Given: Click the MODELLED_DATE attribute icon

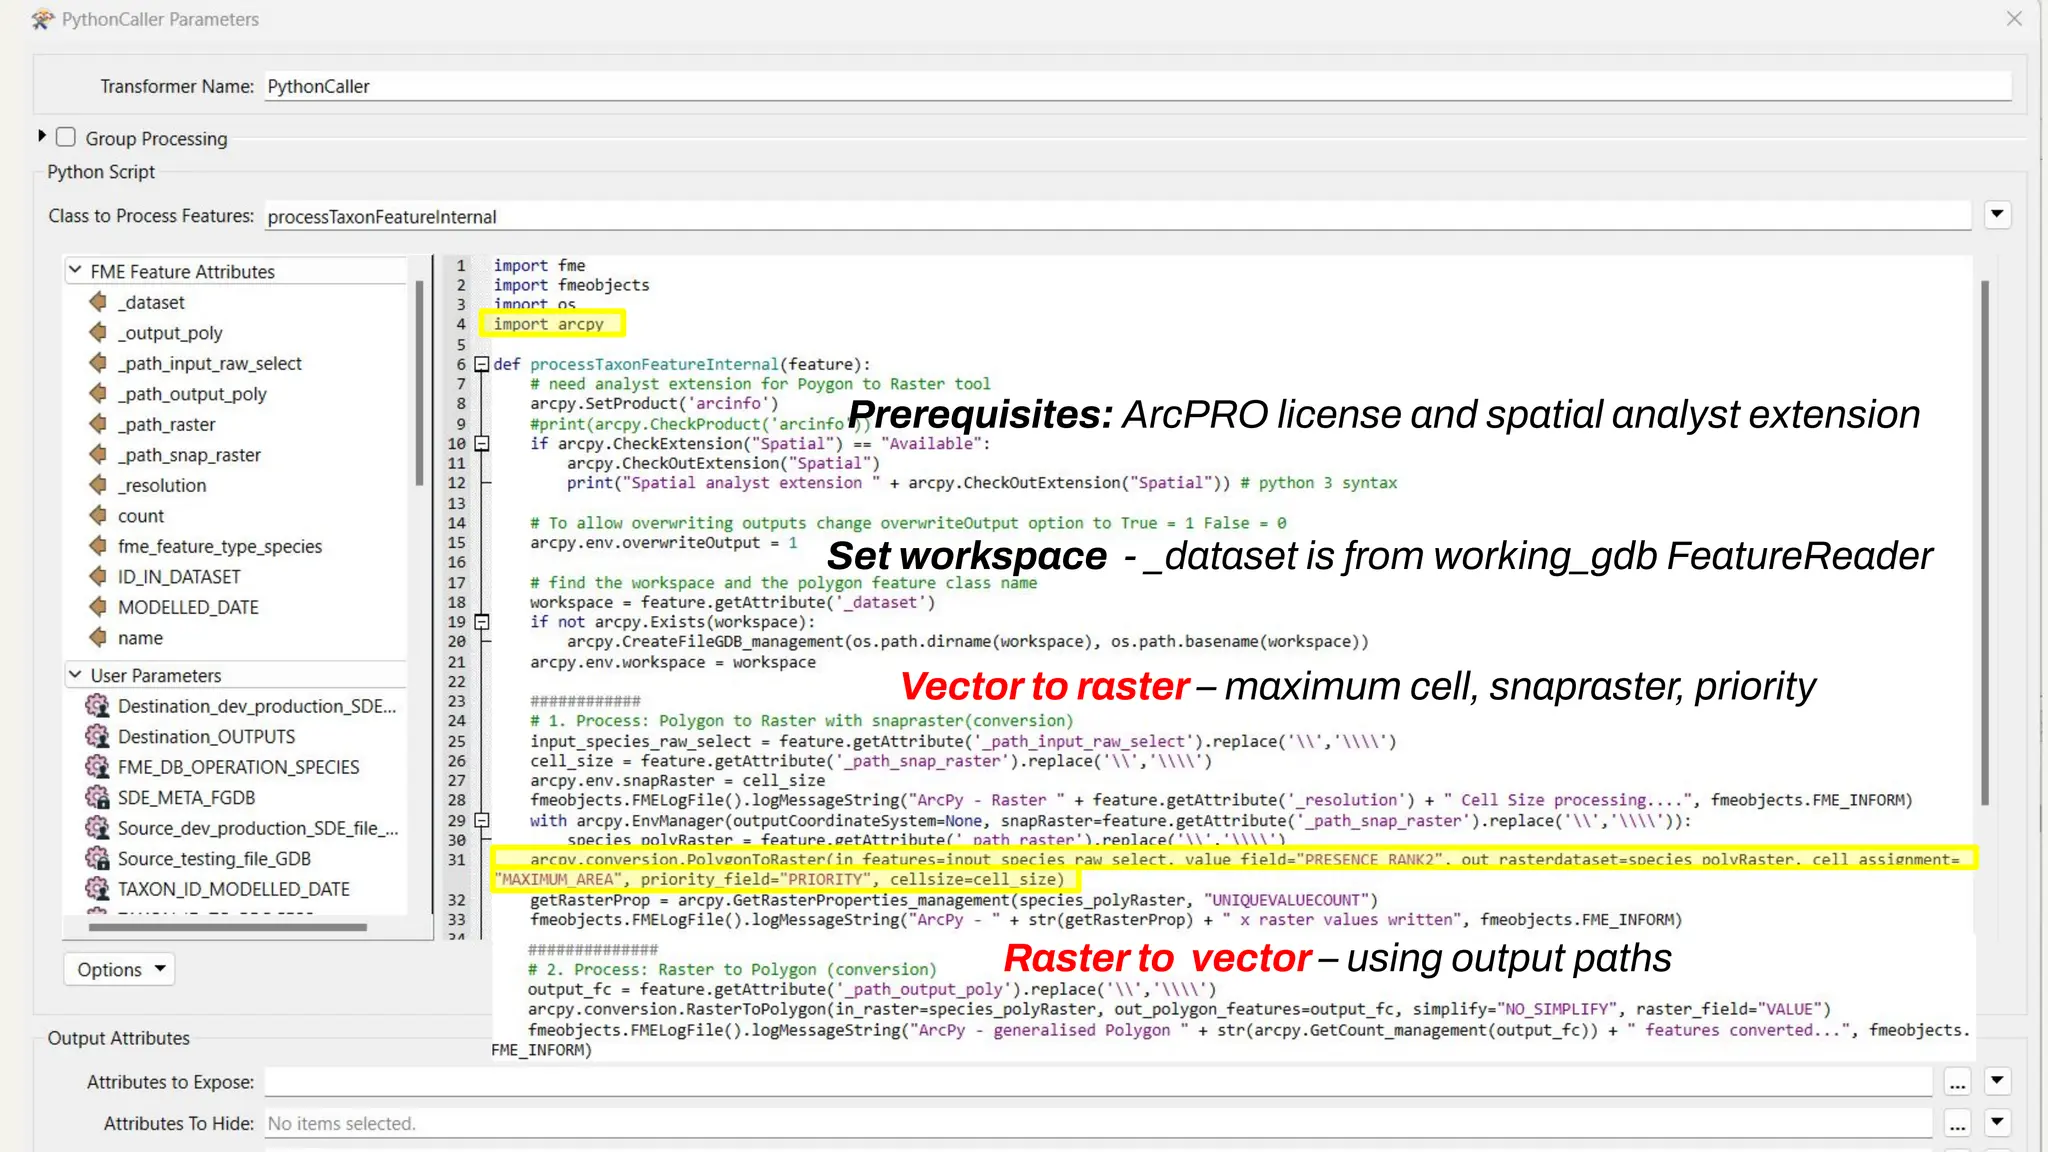Looking at the screenshot, I should tap(98, 606).
